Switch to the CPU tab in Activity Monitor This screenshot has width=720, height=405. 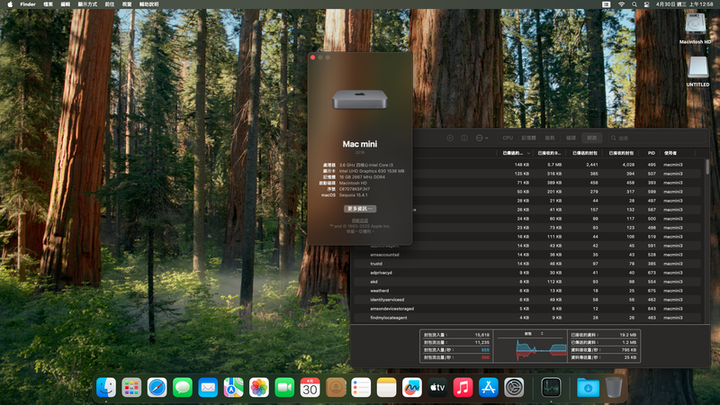507,138
